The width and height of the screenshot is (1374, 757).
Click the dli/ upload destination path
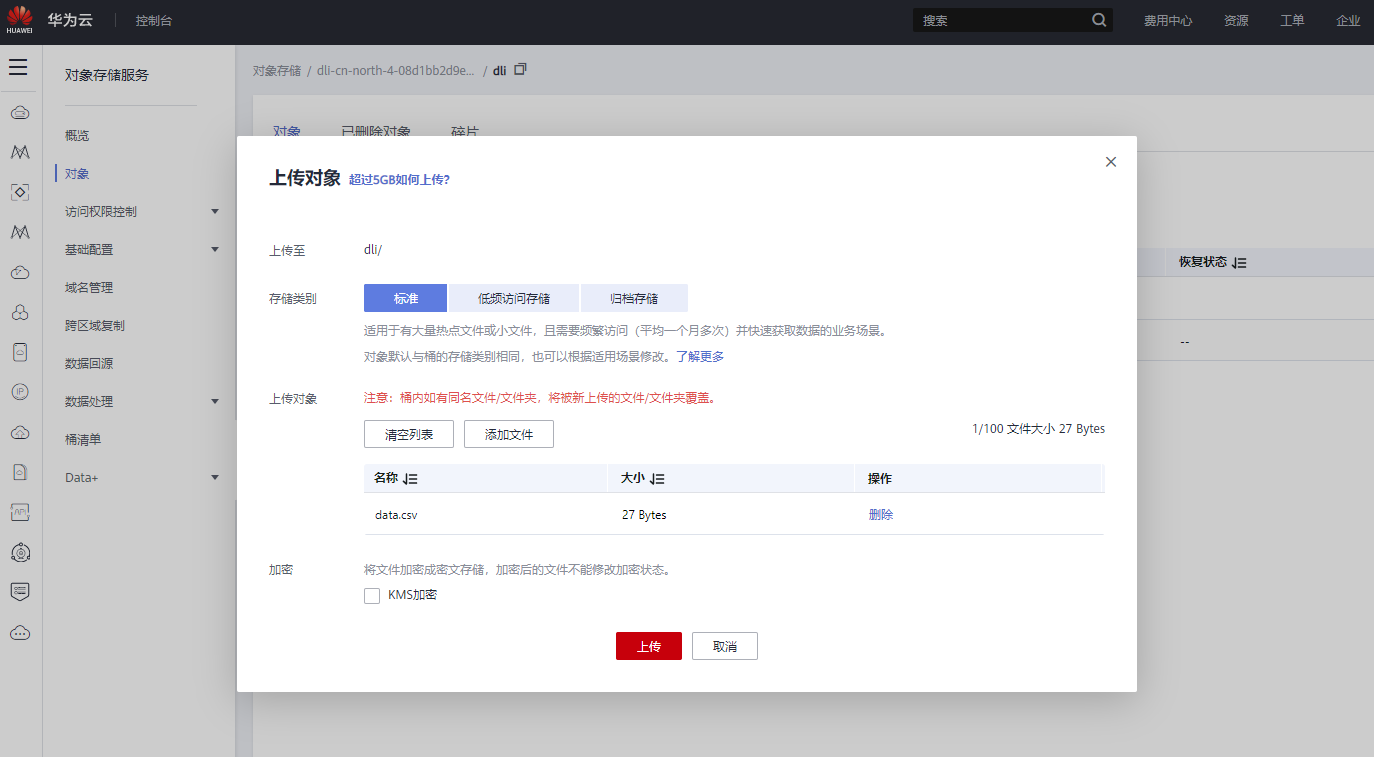[373, 250]
